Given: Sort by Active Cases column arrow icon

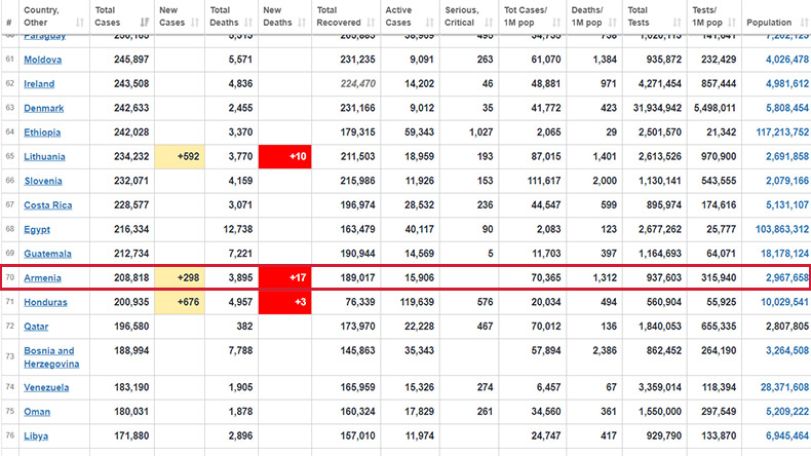Looking at the screenshot, I should [x=430, y=22].
